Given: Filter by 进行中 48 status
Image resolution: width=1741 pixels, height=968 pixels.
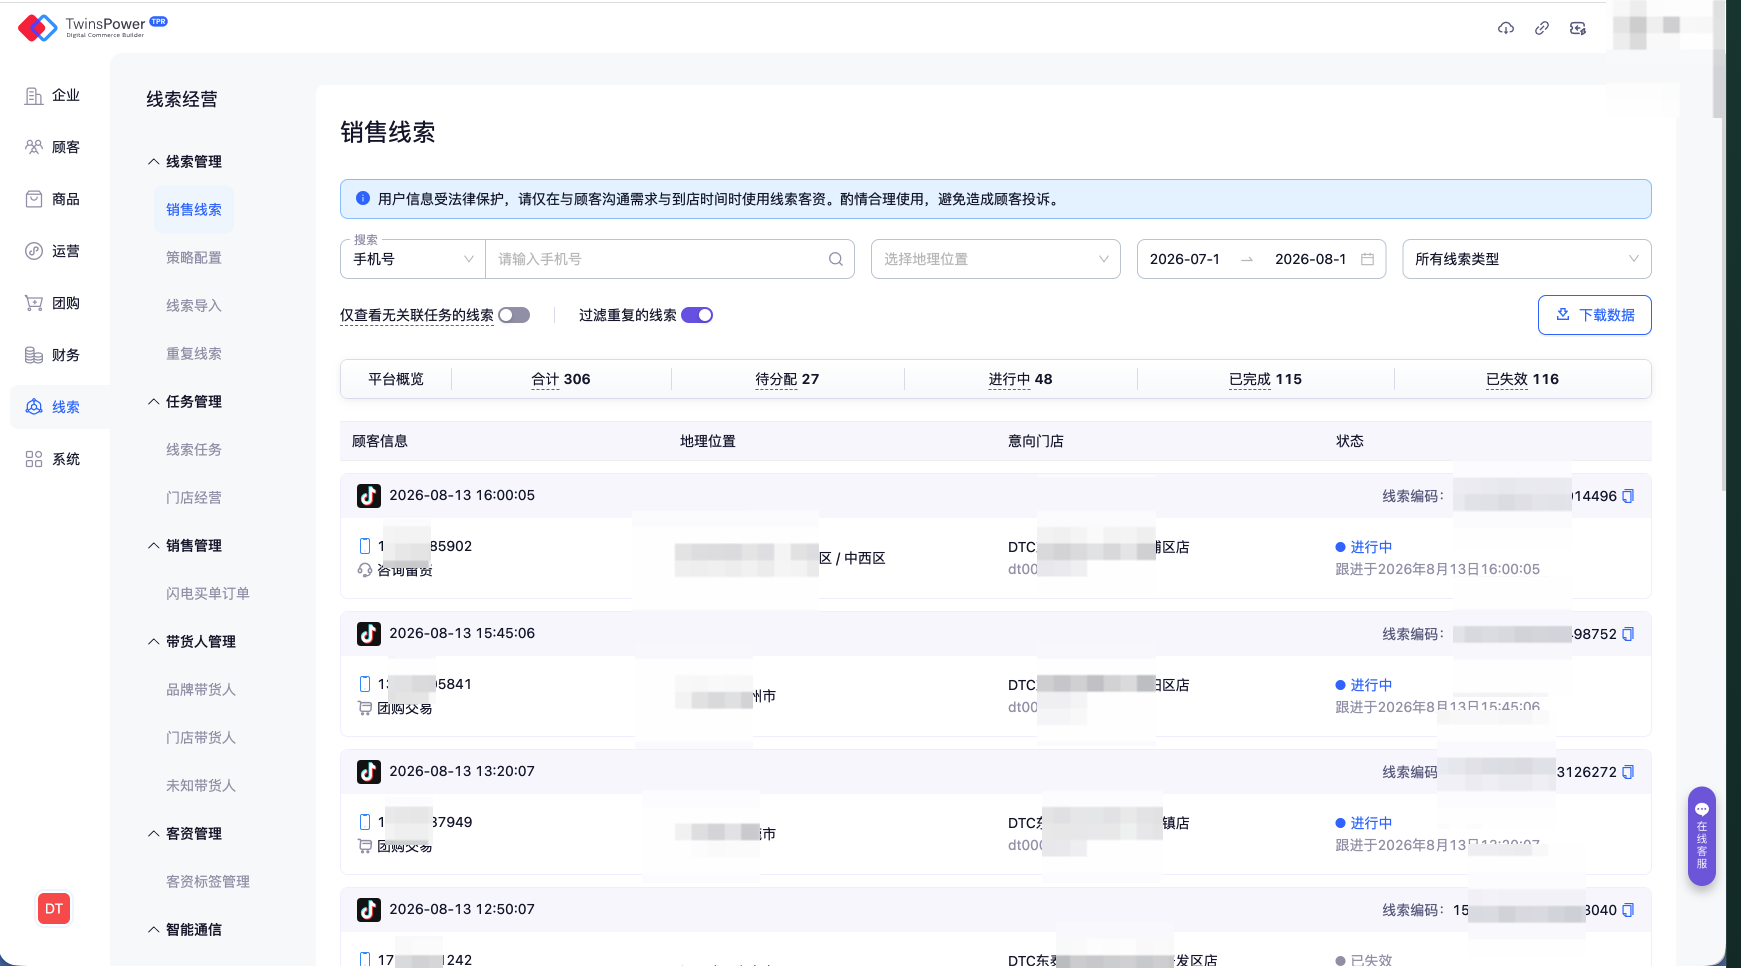Looking at the screenshot, I should pyautogui.click(x=1020, y=379).
